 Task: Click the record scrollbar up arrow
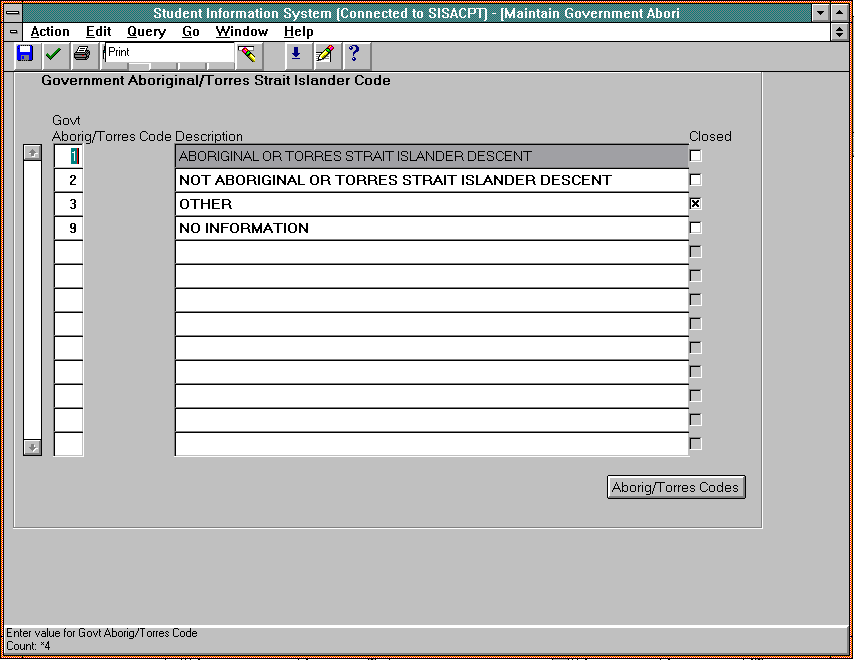32,152
